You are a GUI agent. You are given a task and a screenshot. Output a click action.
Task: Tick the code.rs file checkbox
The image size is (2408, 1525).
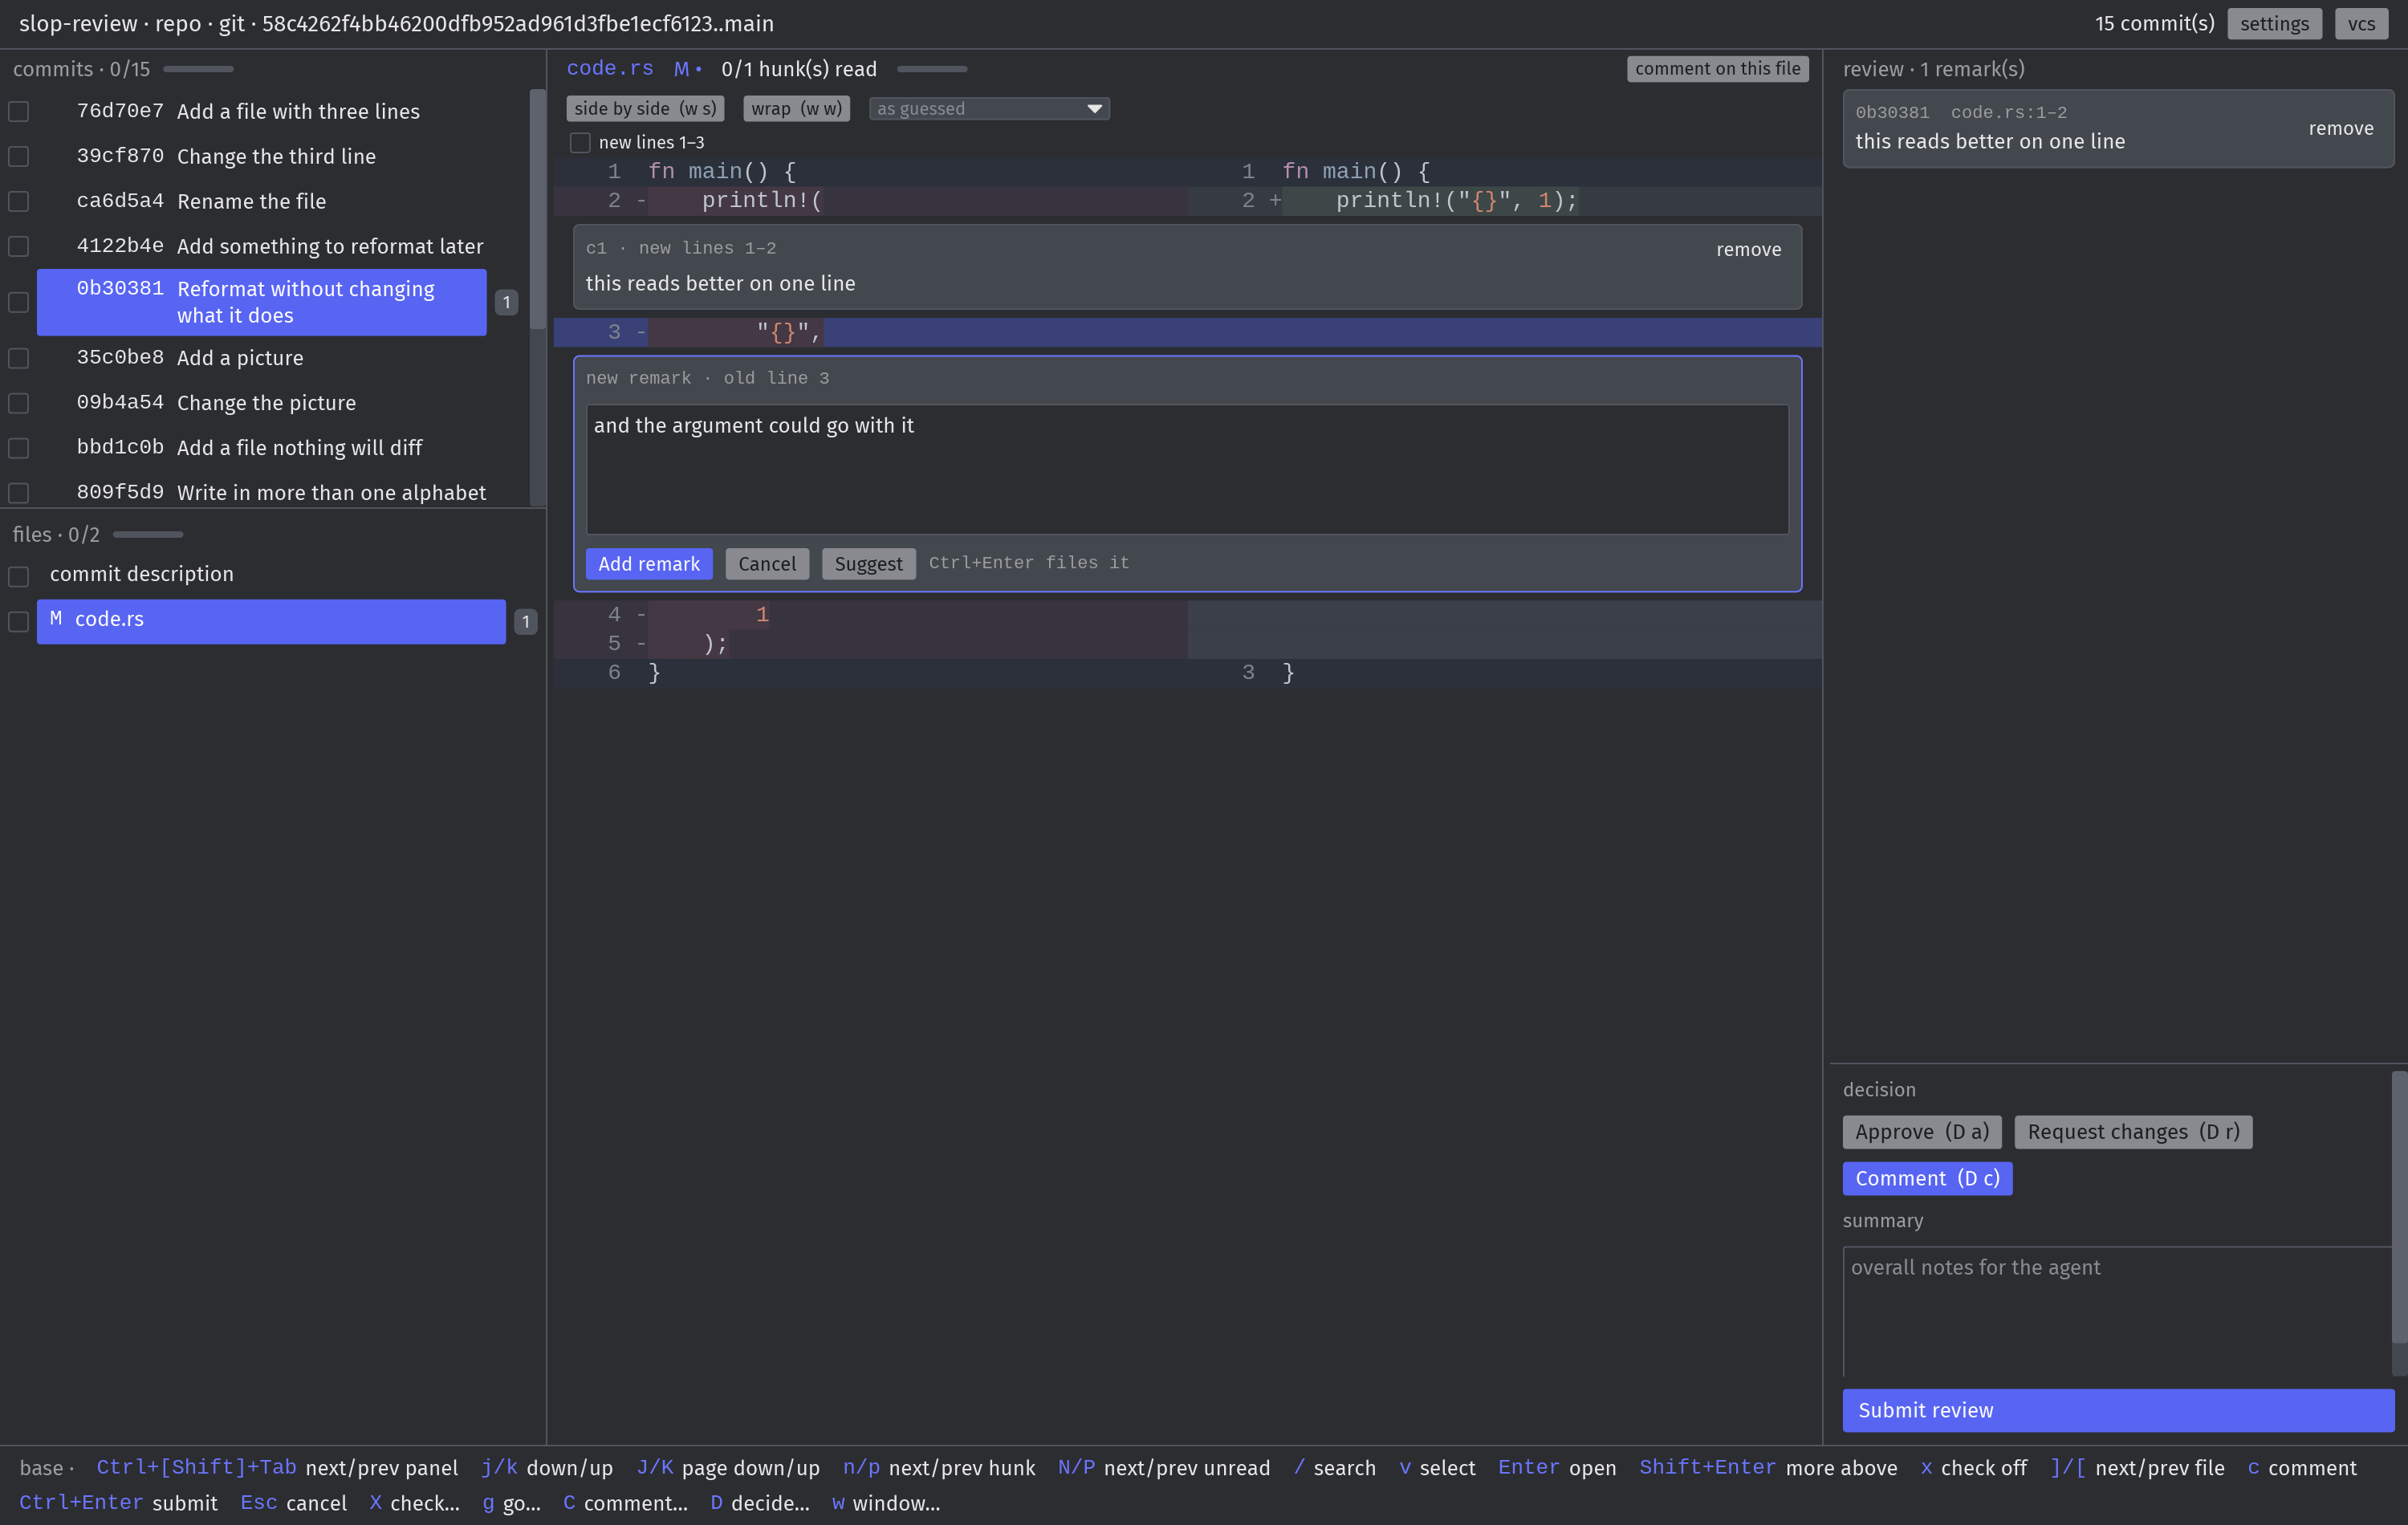(x=19, y=622)
